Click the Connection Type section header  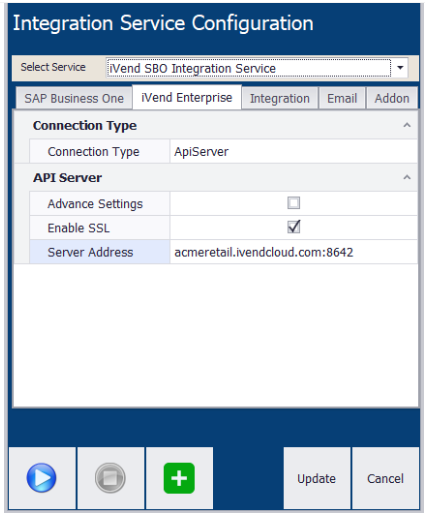85,126
